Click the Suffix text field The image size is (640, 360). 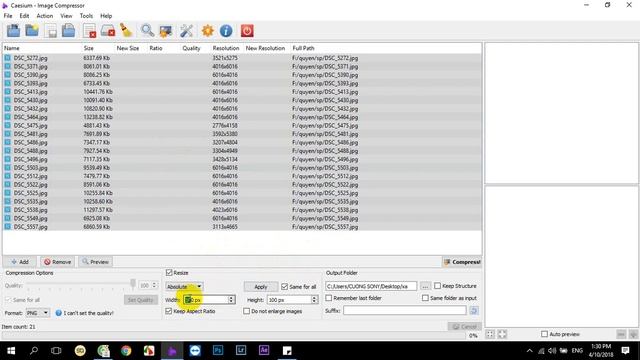(404, 311)
